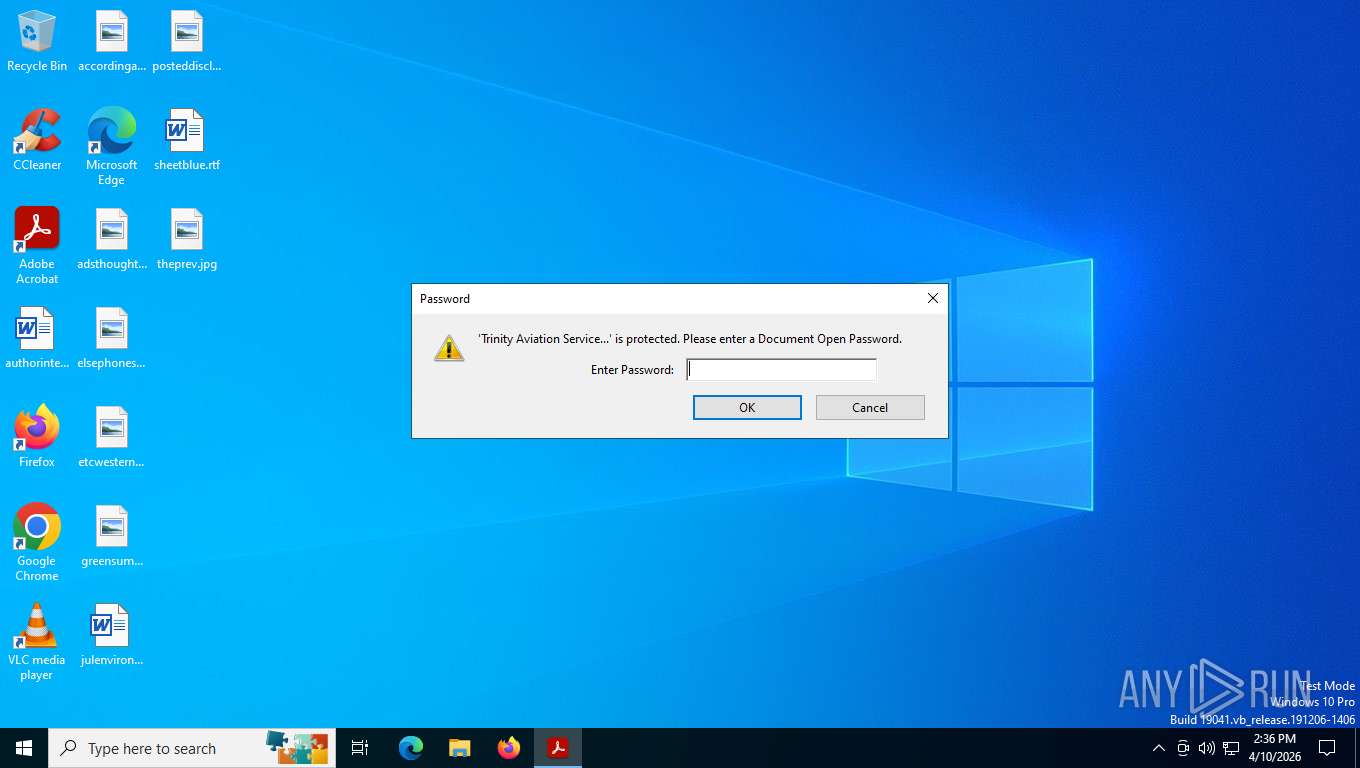Select the etcwestern... image file
This screenshot has height=768, width=1360.
click(x=111, y=437)
